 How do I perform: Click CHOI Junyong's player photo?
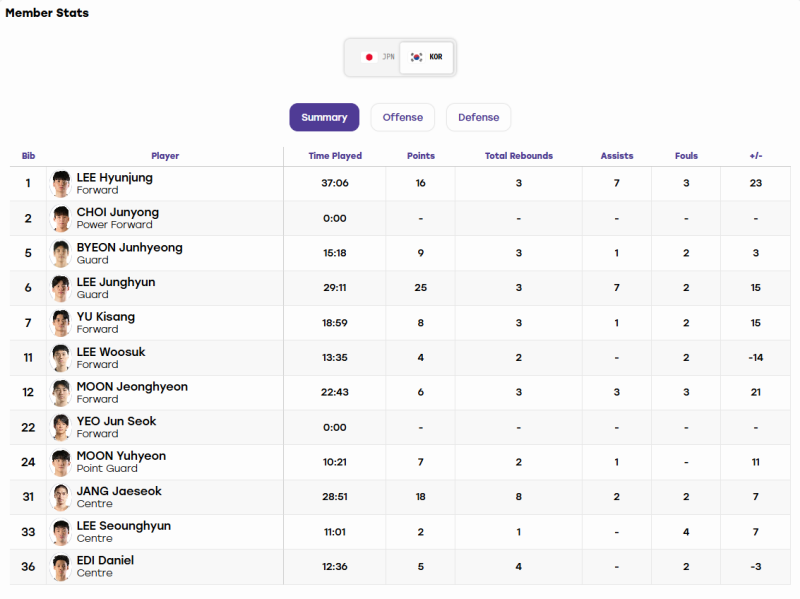click(61, 218)
